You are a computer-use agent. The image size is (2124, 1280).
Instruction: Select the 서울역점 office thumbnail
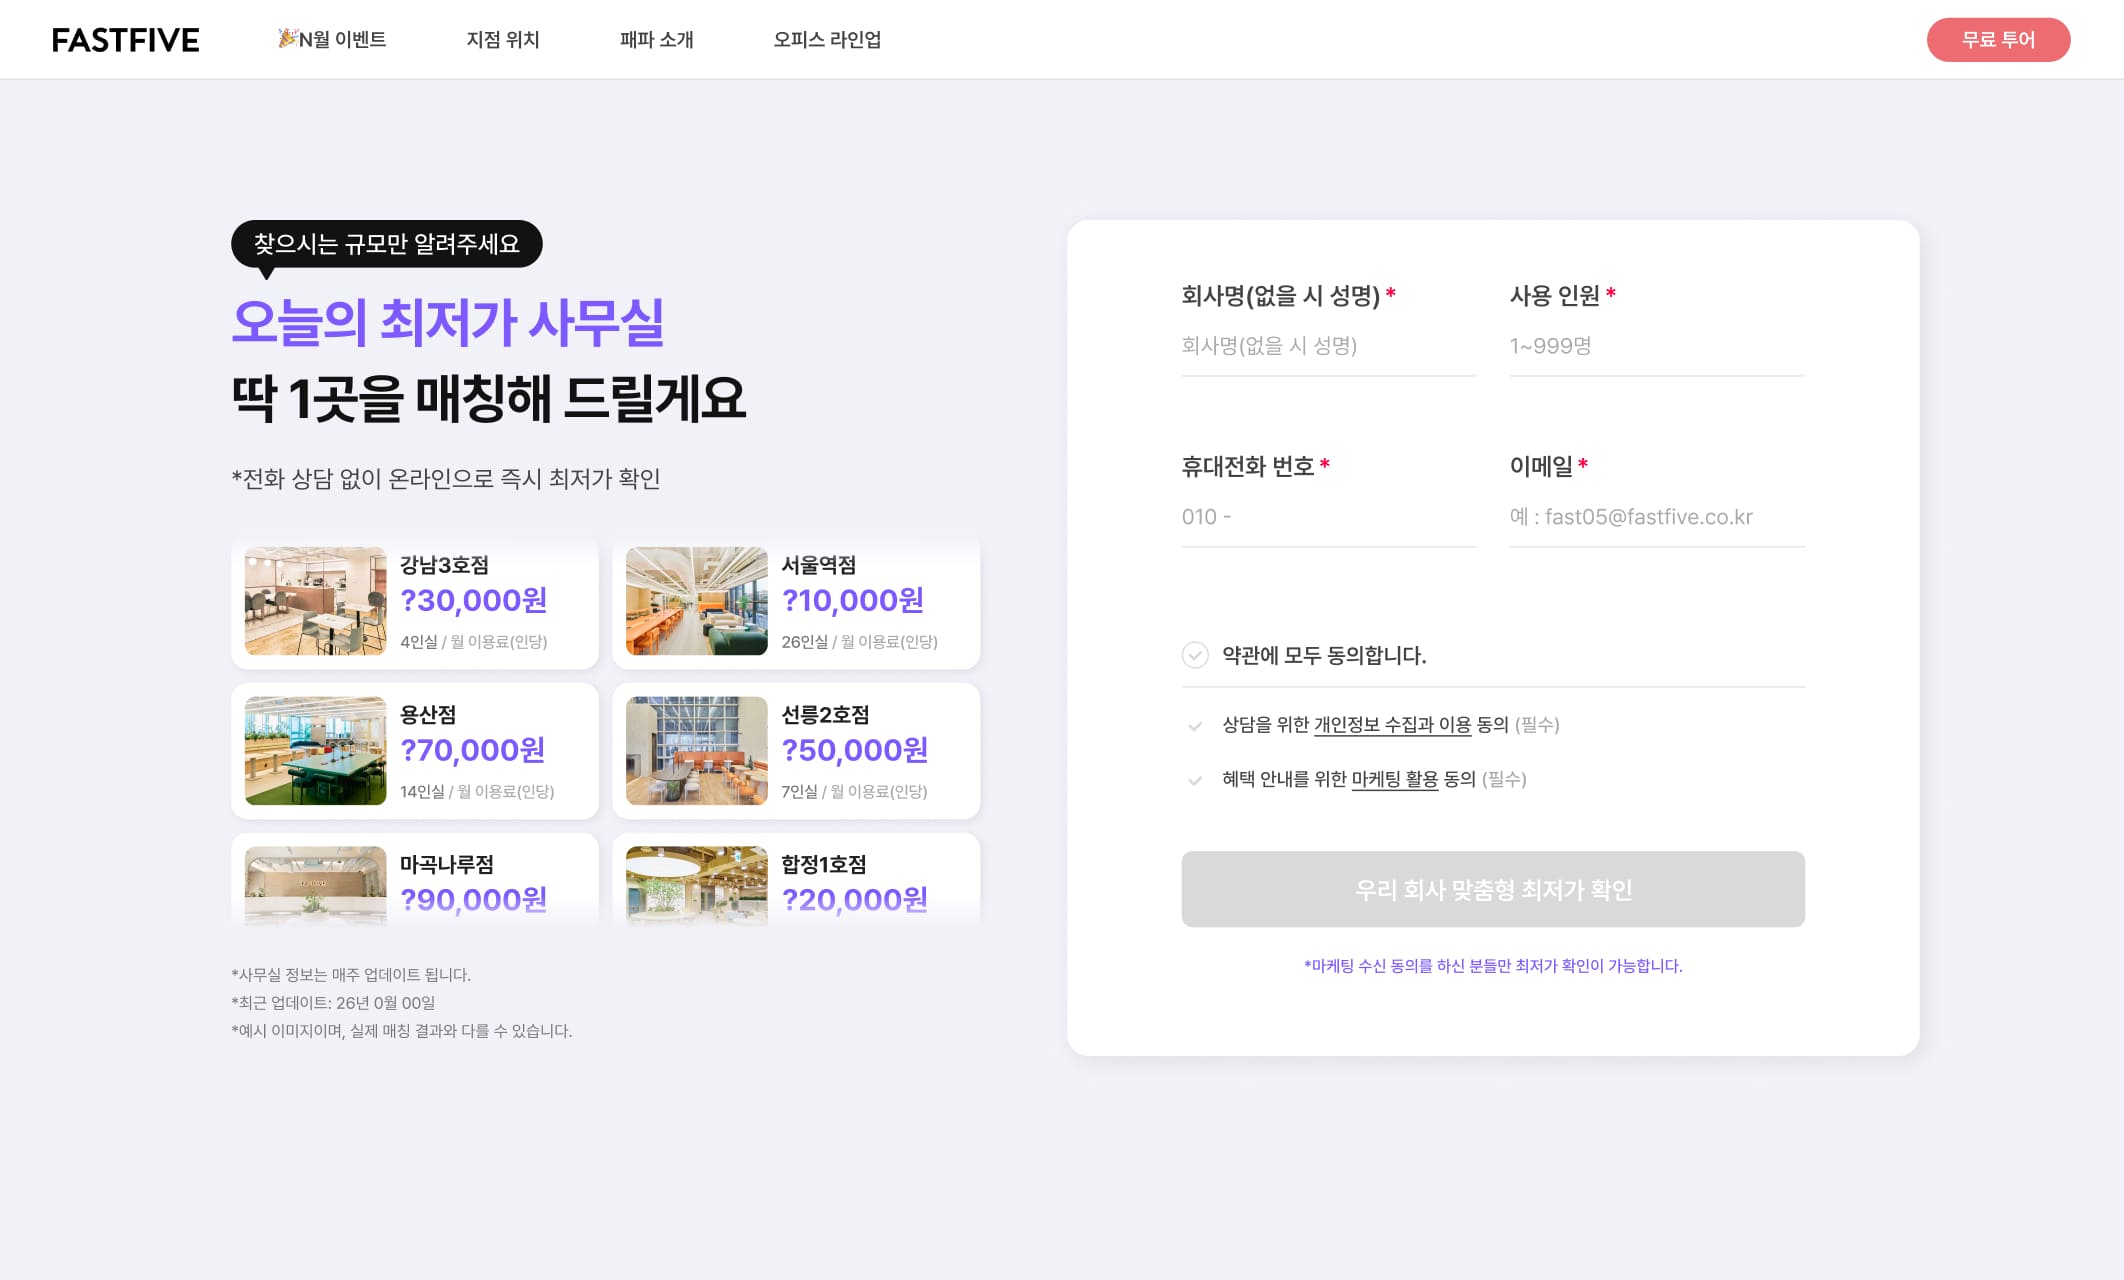pyautogui.click(x=697, y=601)
